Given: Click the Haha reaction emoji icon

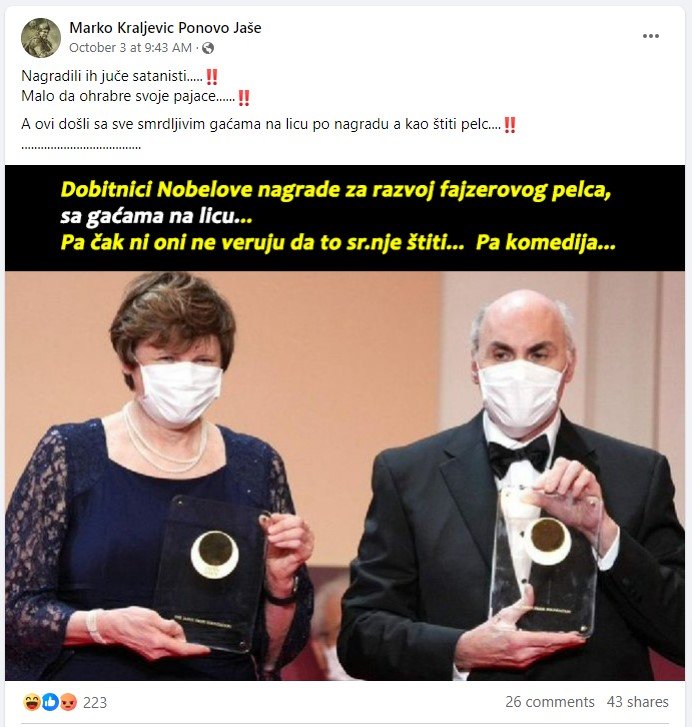Looking at the screenshot, I should [32, 702].
